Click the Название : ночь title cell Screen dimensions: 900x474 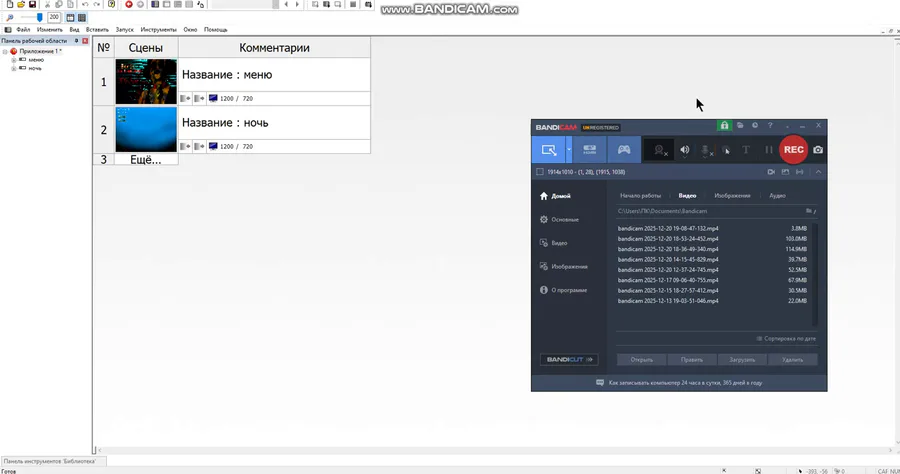pyautogui.click(x=274, y=123)
